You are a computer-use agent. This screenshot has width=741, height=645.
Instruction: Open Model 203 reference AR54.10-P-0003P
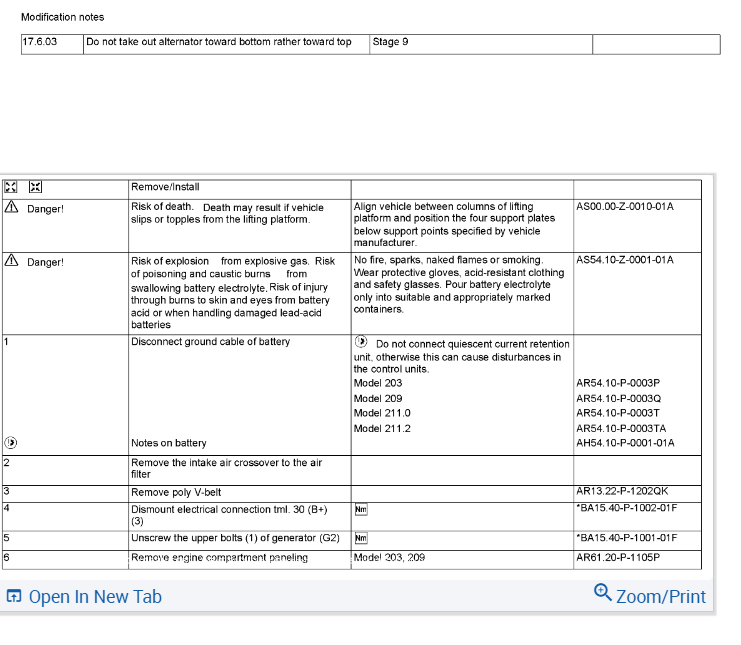[618, 383]
